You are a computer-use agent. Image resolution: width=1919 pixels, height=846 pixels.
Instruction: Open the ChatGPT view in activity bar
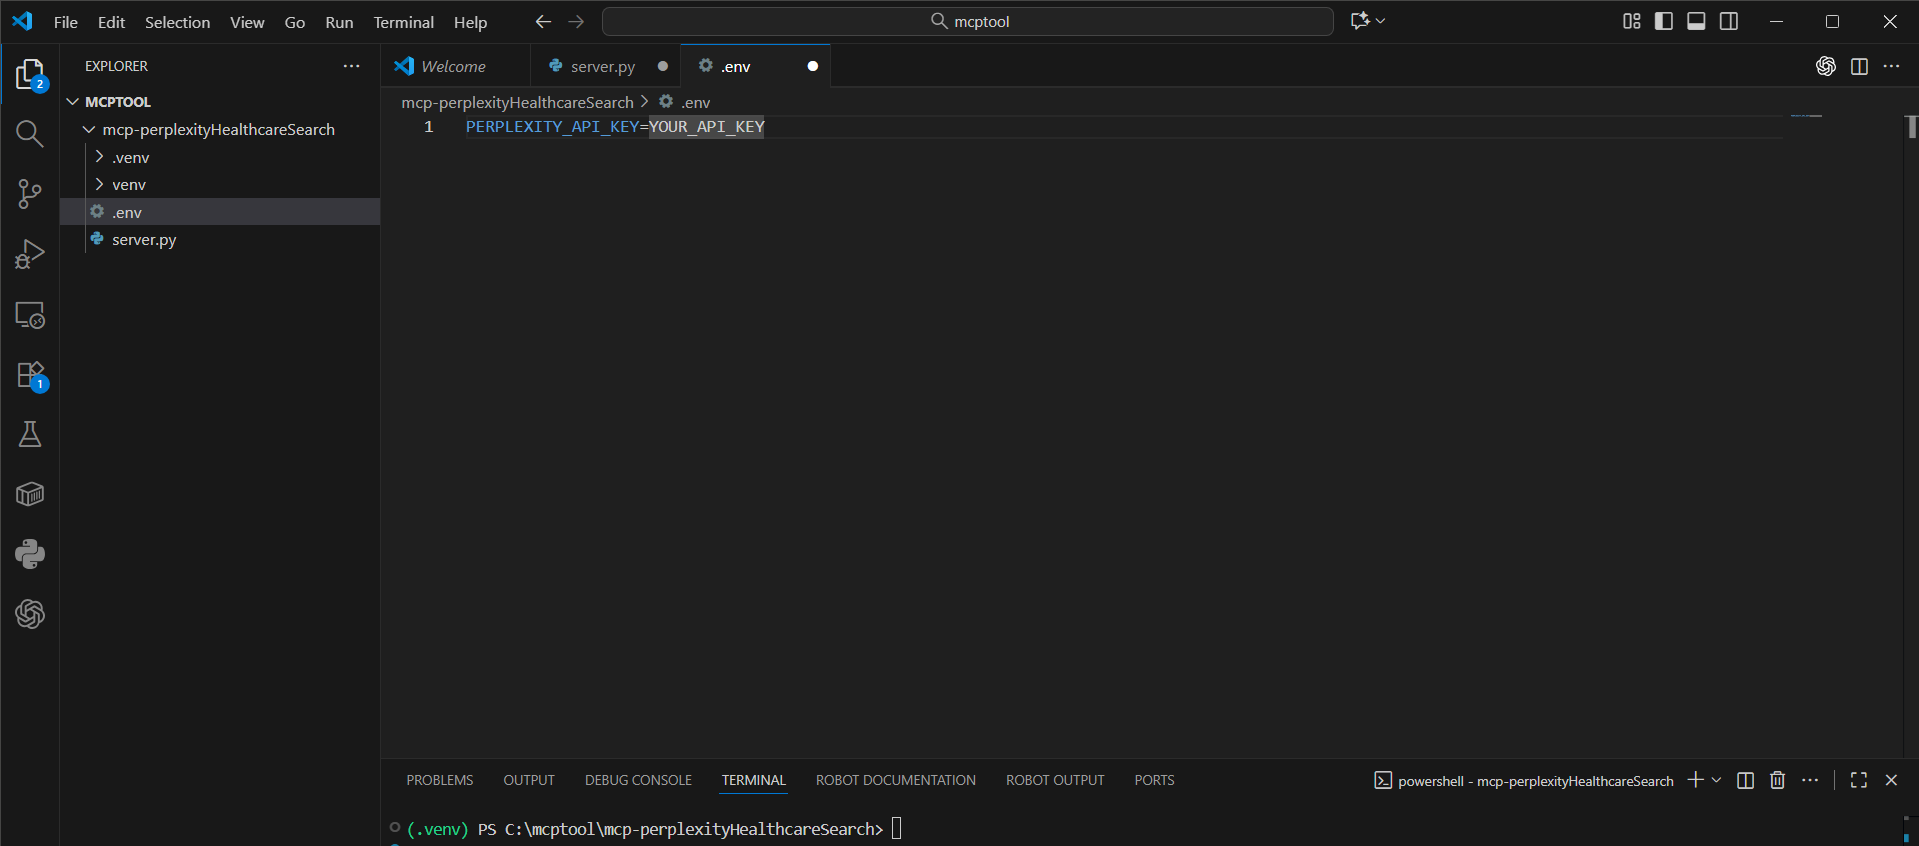coord(30,614)
